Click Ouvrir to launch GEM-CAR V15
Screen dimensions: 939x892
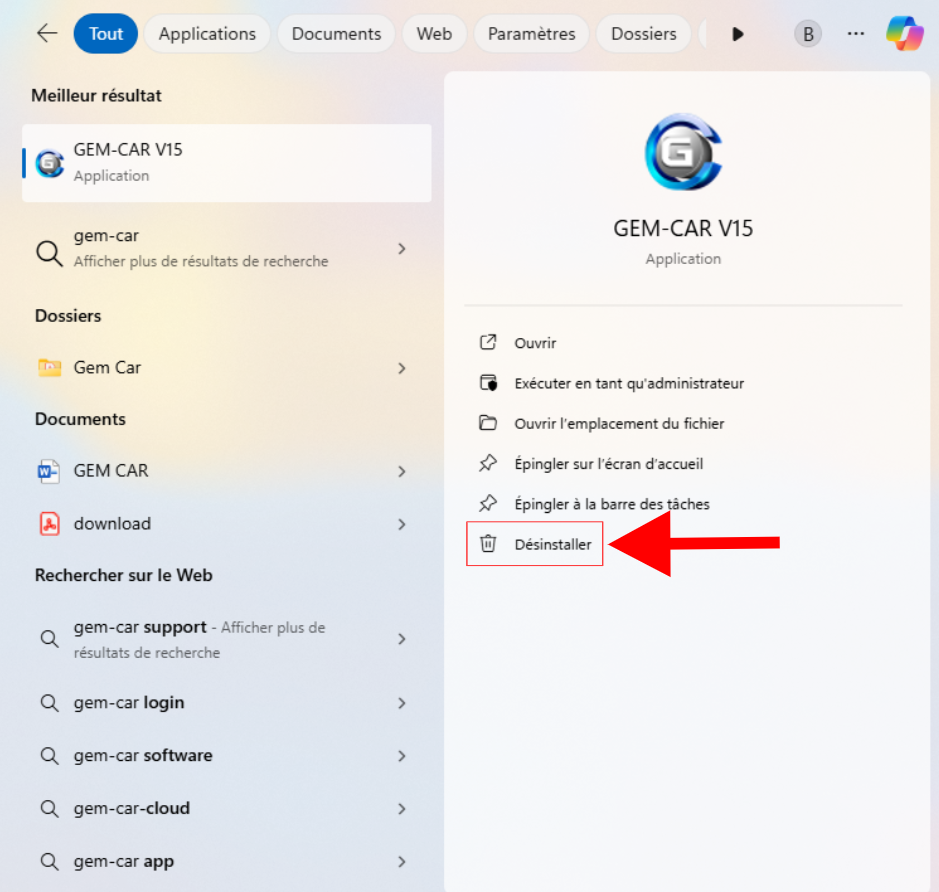(x=535, y=343)
